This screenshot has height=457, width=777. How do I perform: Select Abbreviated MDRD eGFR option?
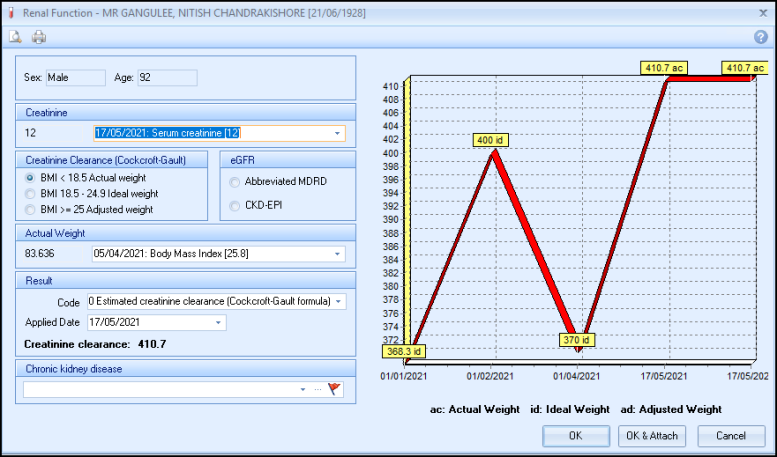[x=235, y=182]
